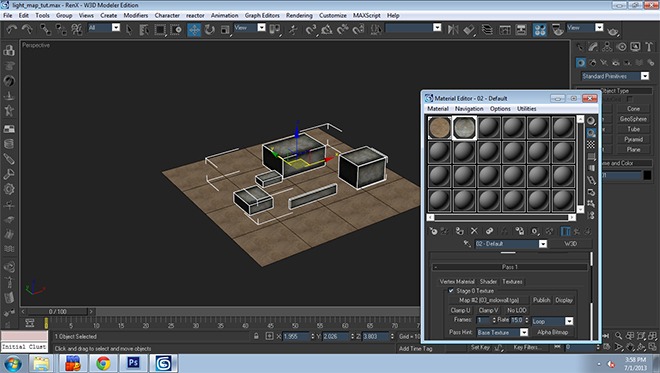This screenshot has width=660, height=373.
Task: Activate the Select and Link tool
Action: click(45, 29)
